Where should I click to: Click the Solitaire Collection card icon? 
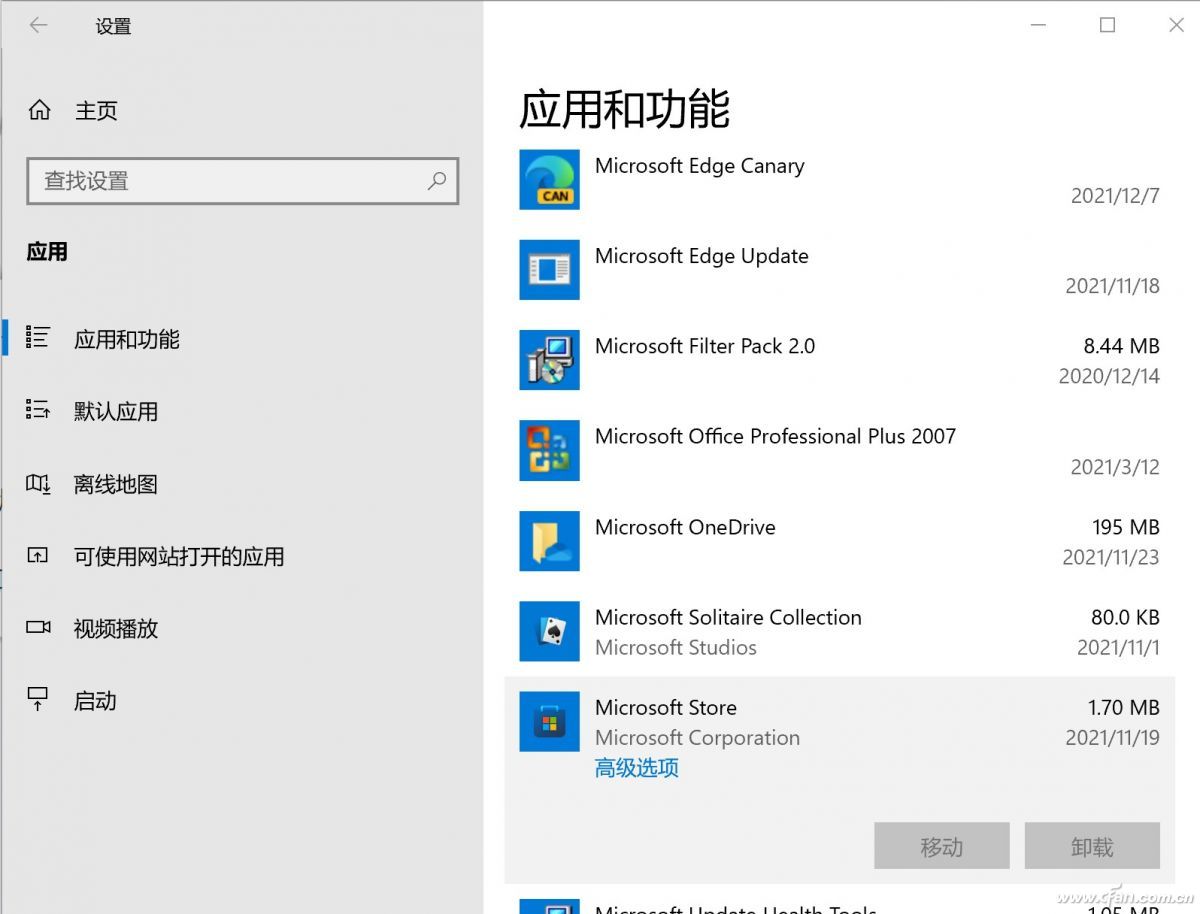pyautogui.click(x=549, y=631)
